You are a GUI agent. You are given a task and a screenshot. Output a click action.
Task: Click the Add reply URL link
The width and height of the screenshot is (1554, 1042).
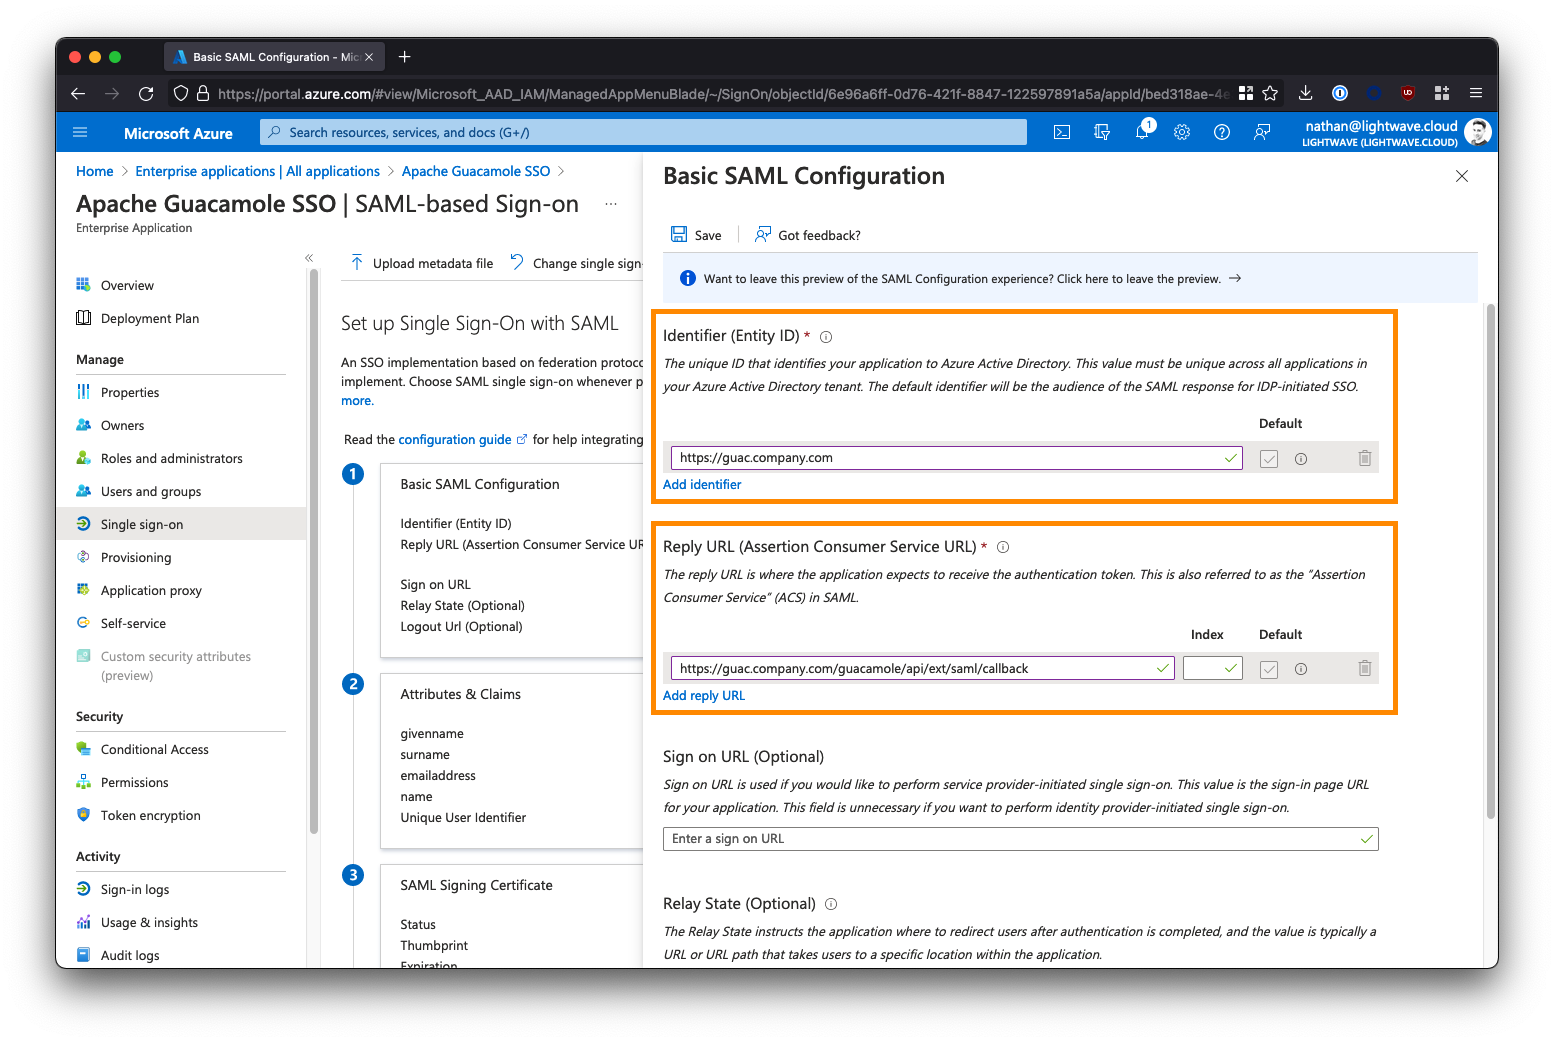pos(704,696)
